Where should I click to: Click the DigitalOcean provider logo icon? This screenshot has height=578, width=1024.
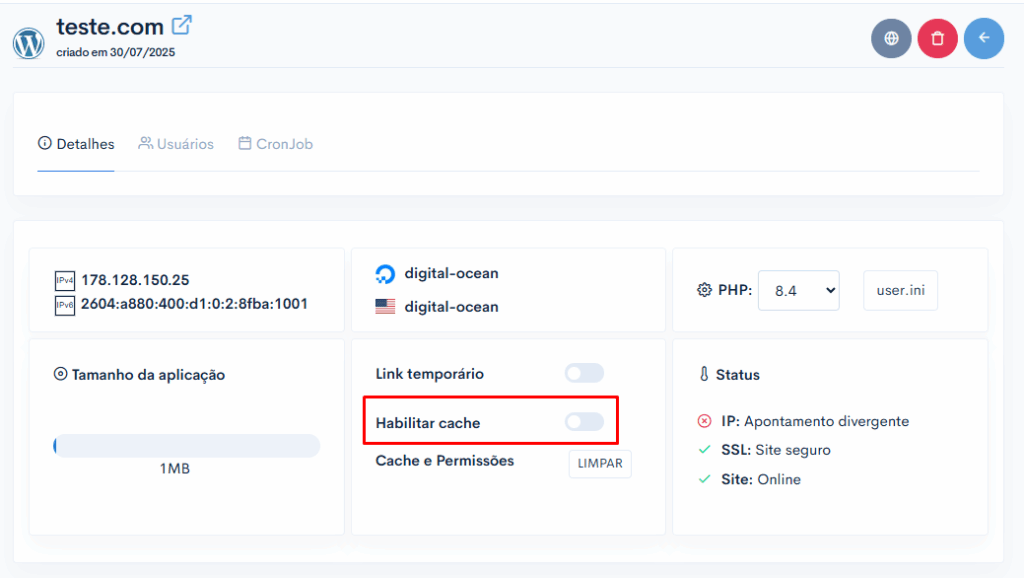pos(385,274)
